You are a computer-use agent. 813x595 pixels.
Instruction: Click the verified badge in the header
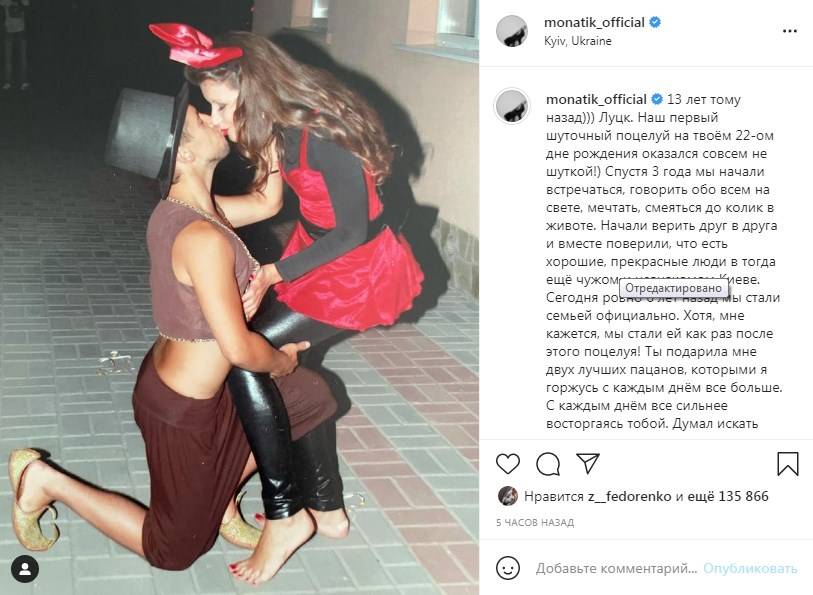[x=655, y=22]
